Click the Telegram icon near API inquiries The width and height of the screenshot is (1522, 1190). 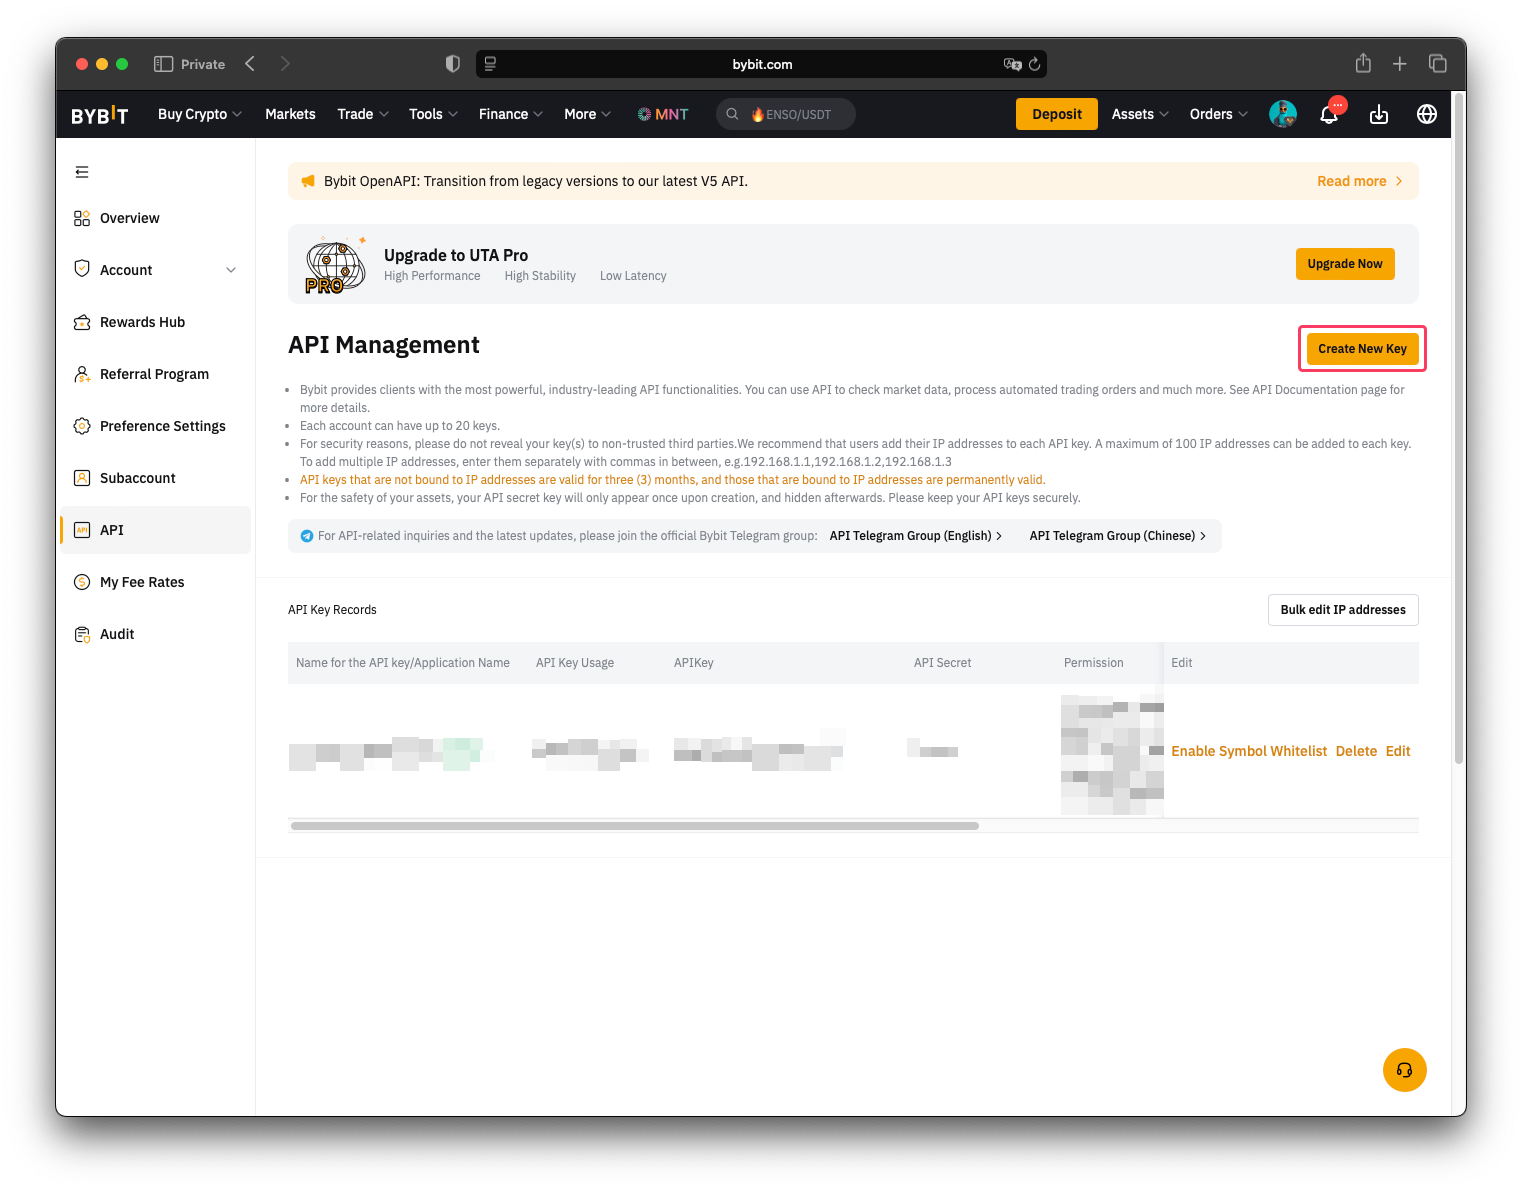306,535
